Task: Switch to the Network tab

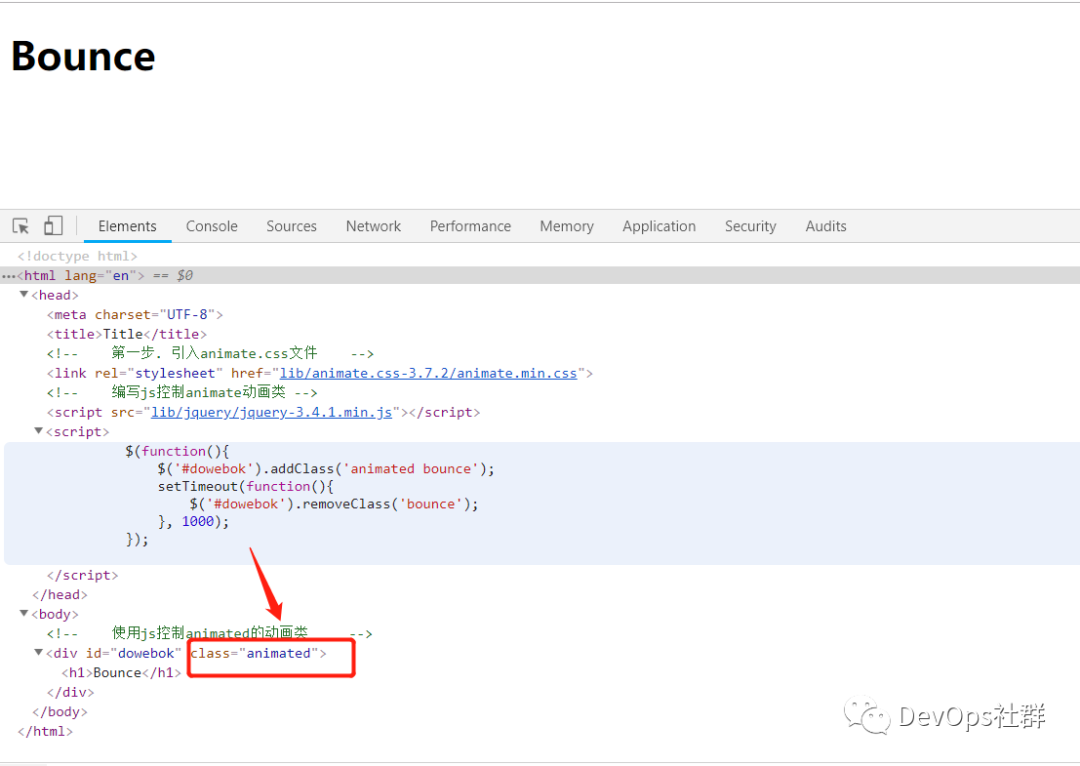Action: click(x=373, y=226)
